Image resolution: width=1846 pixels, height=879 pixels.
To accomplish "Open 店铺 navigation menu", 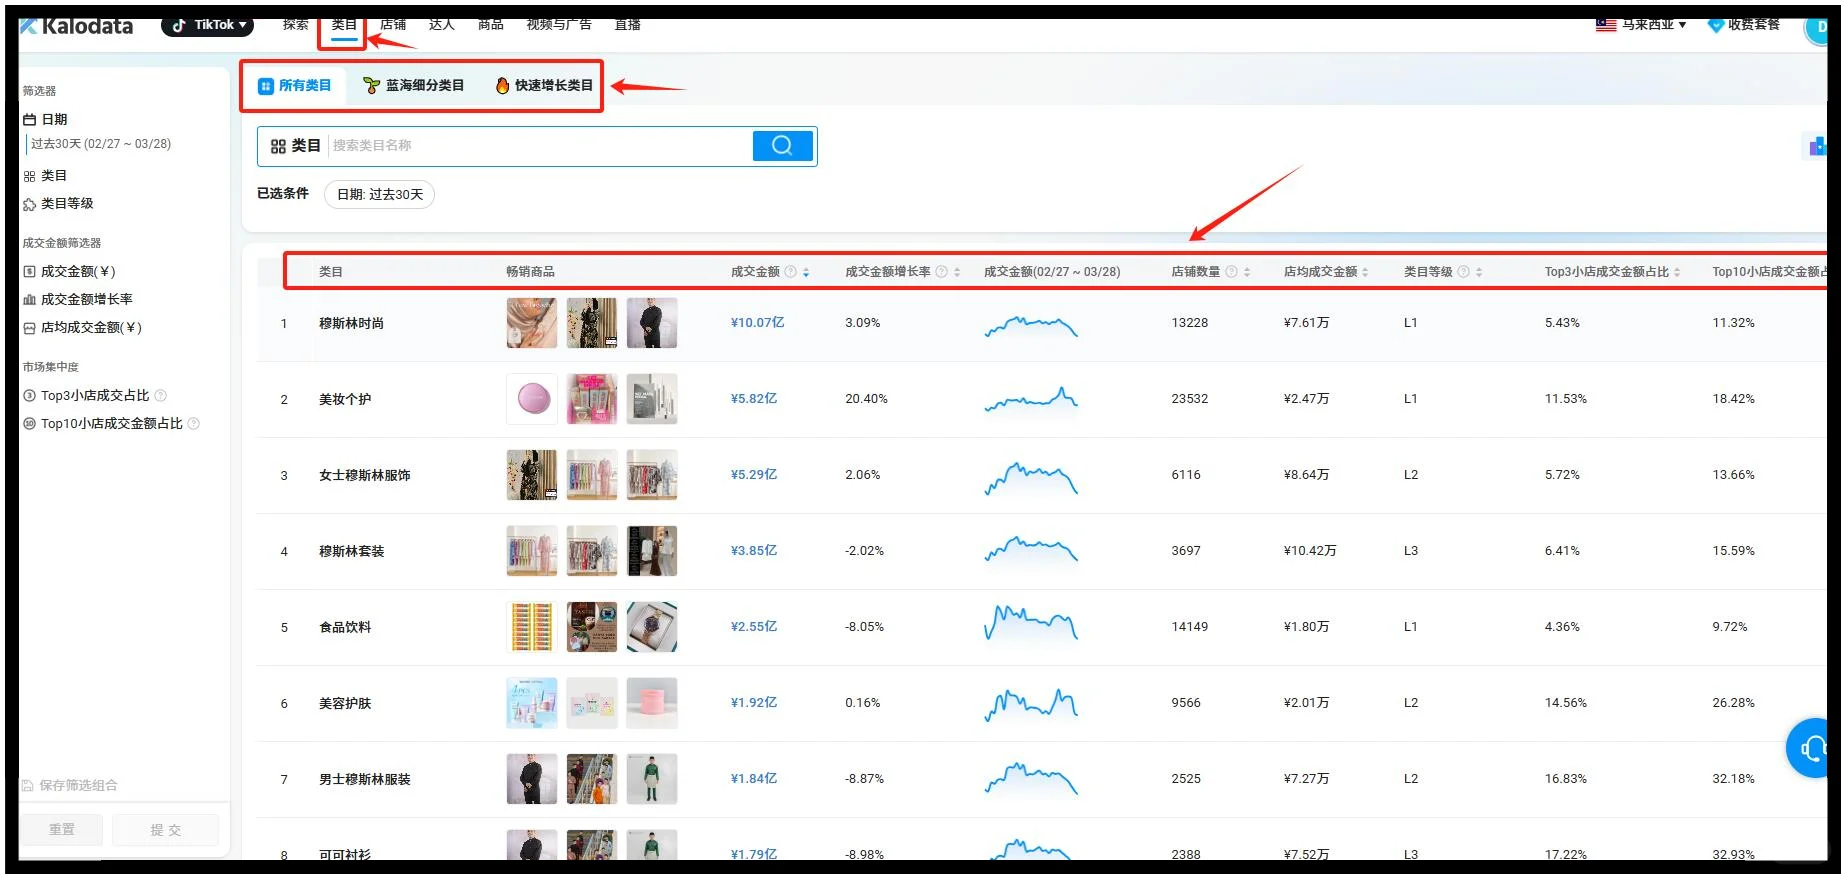I will click(x=393, y=25).
